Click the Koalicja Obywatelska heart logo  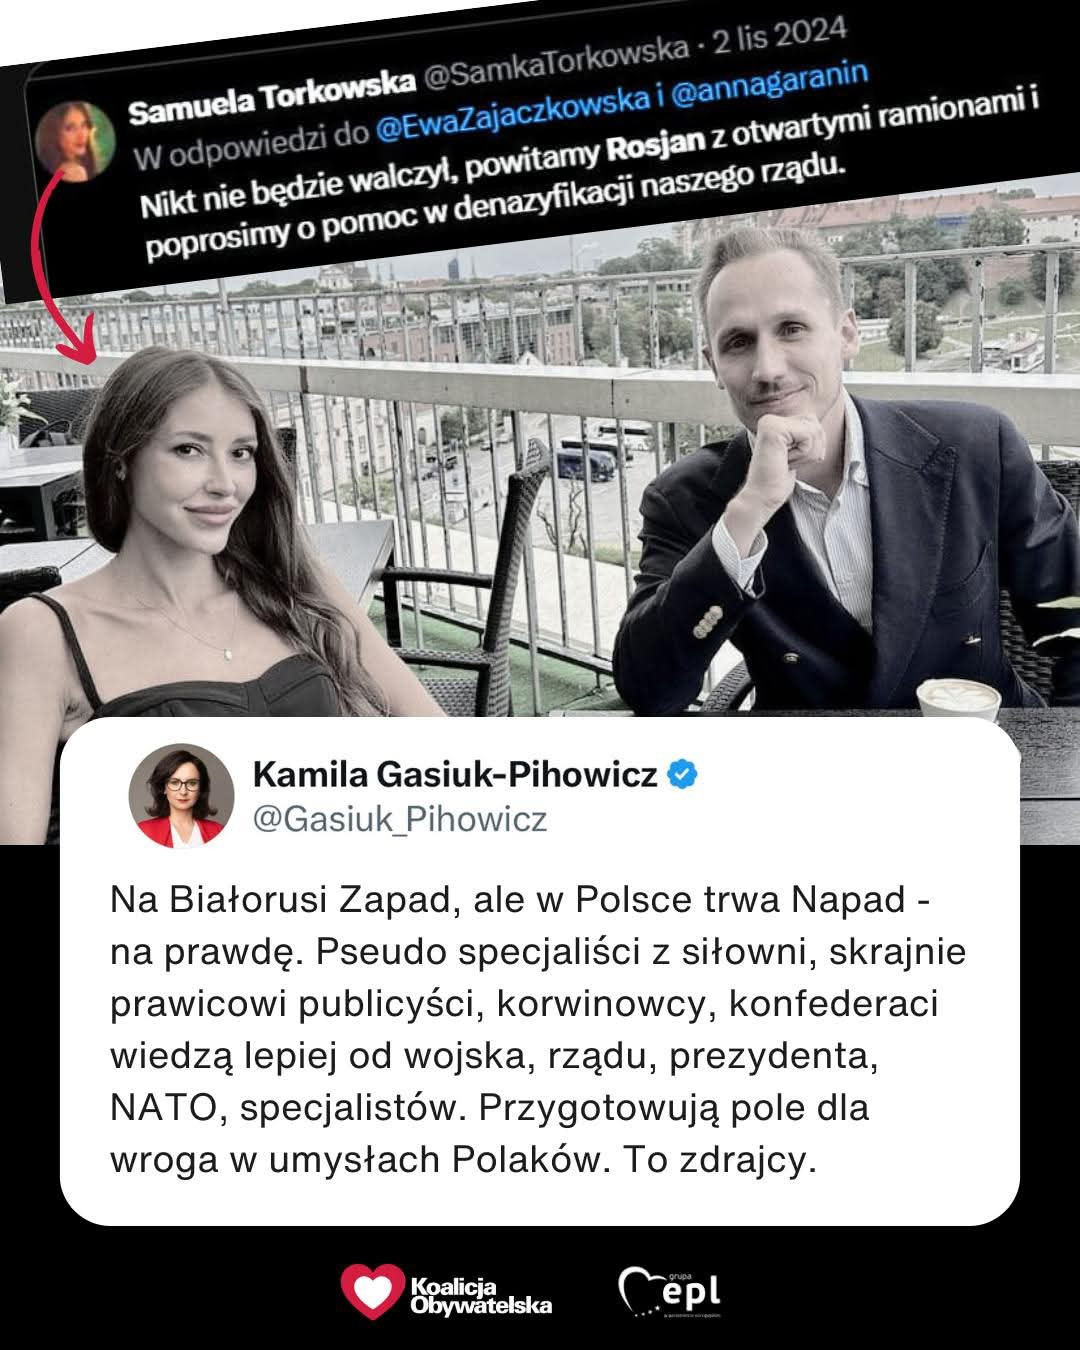[x=369, y=1292]
